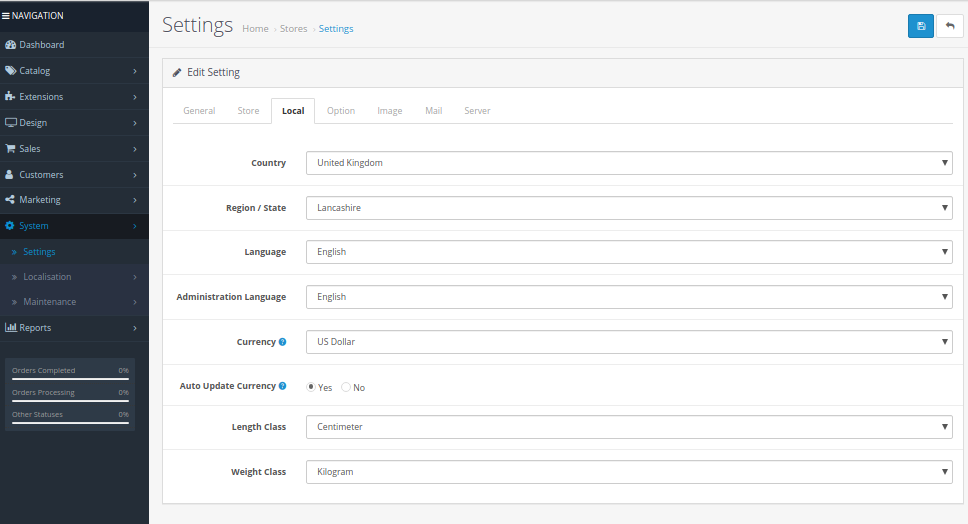Click the Dashboard gauge icon
This screenshot has height=524, width=968.
point(11,45)
